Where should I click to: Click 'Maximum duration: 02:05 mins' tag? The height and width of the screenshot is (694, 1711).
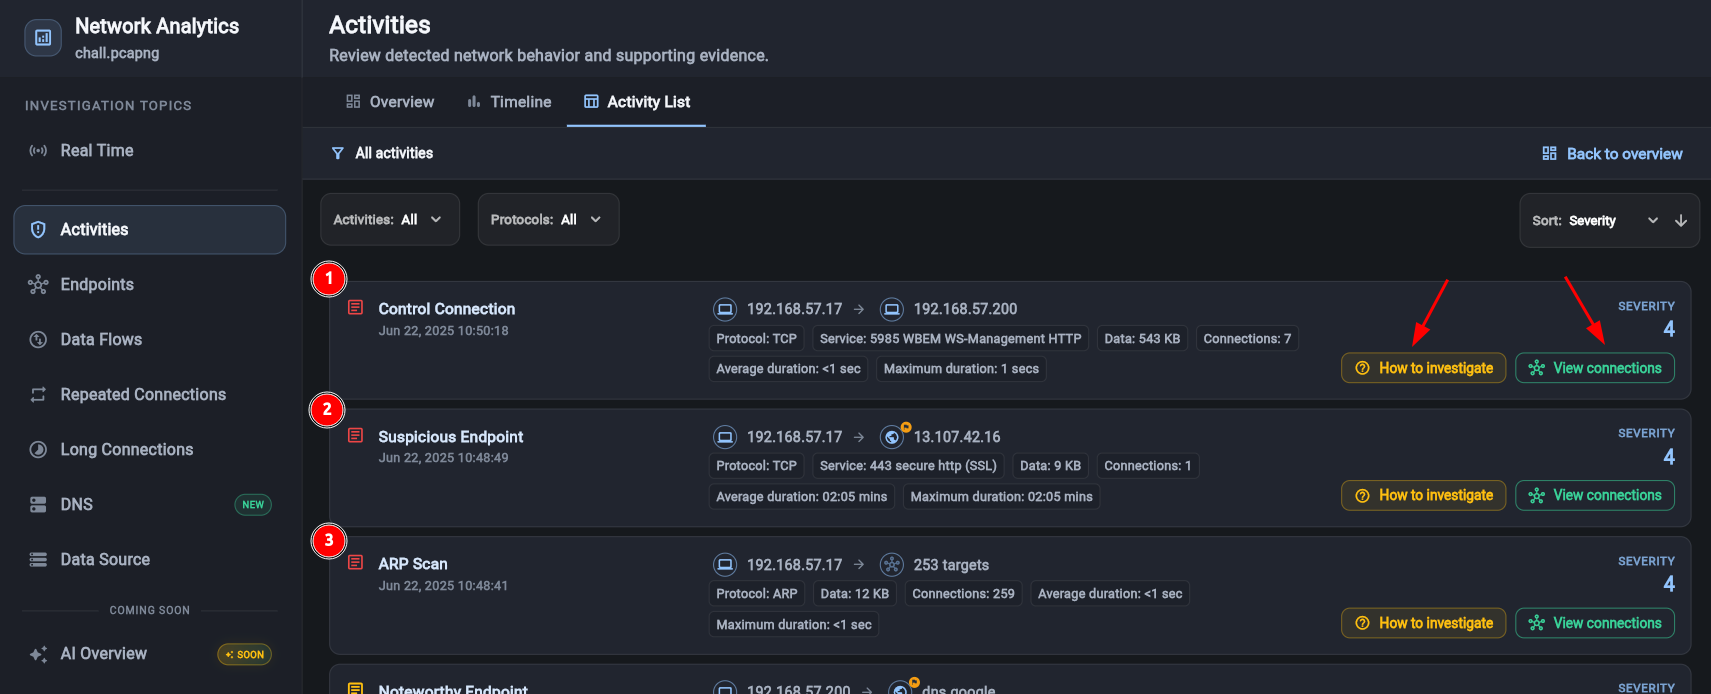(x=1001, y=497)
